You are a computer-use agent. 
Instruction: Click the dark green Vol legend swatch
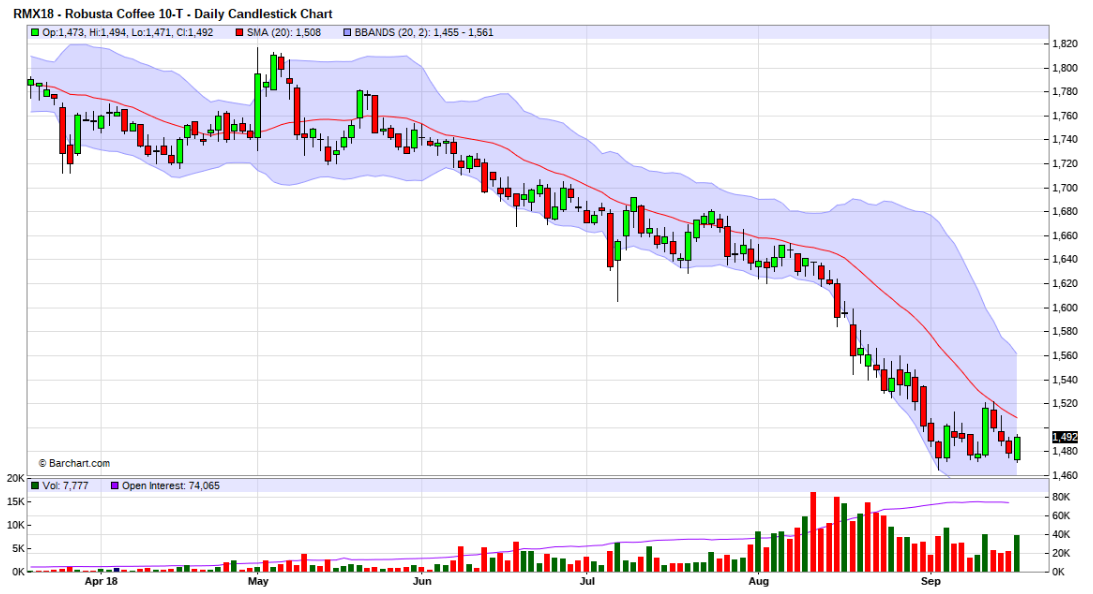(x=35, y=485)
